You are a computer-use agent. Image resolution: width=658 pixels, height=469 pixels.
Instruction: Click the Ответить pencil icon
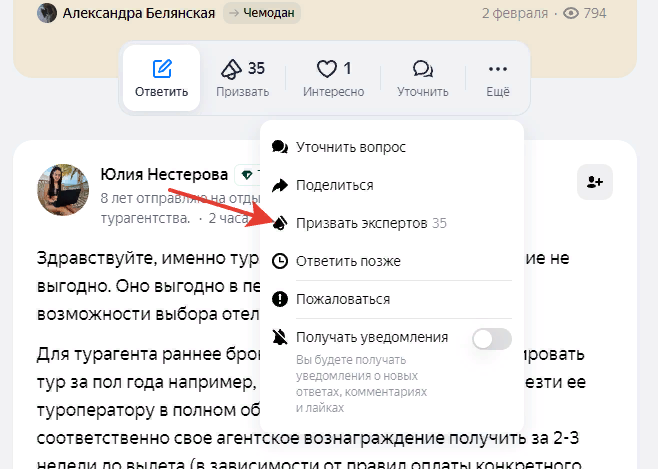(x=162, y=69)
